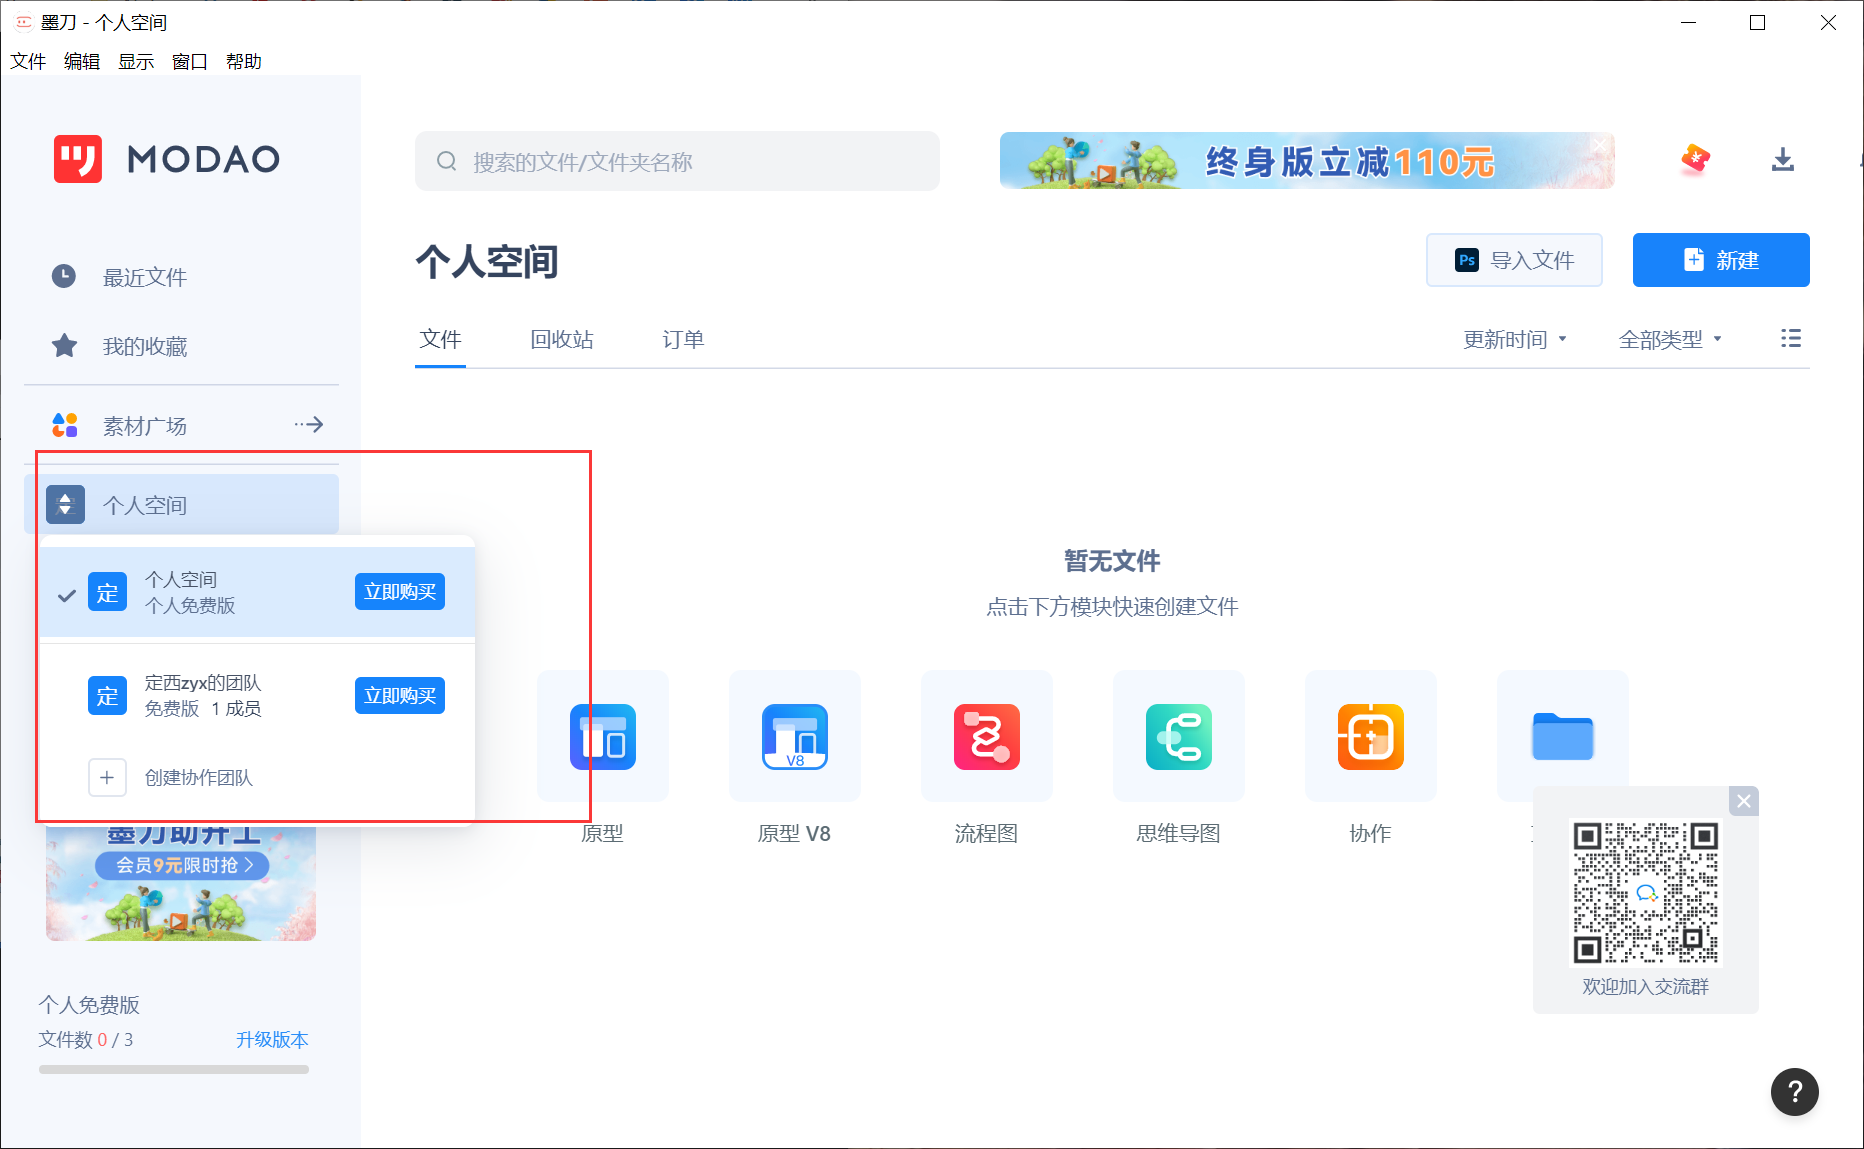Click the 导入文件 import button

click(1514, 260)
